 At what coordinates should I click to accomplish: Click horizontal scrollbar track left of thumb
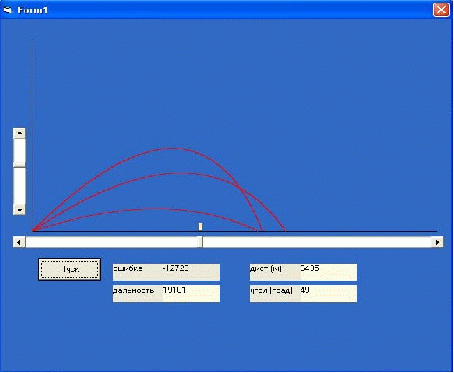pos(111,242)
